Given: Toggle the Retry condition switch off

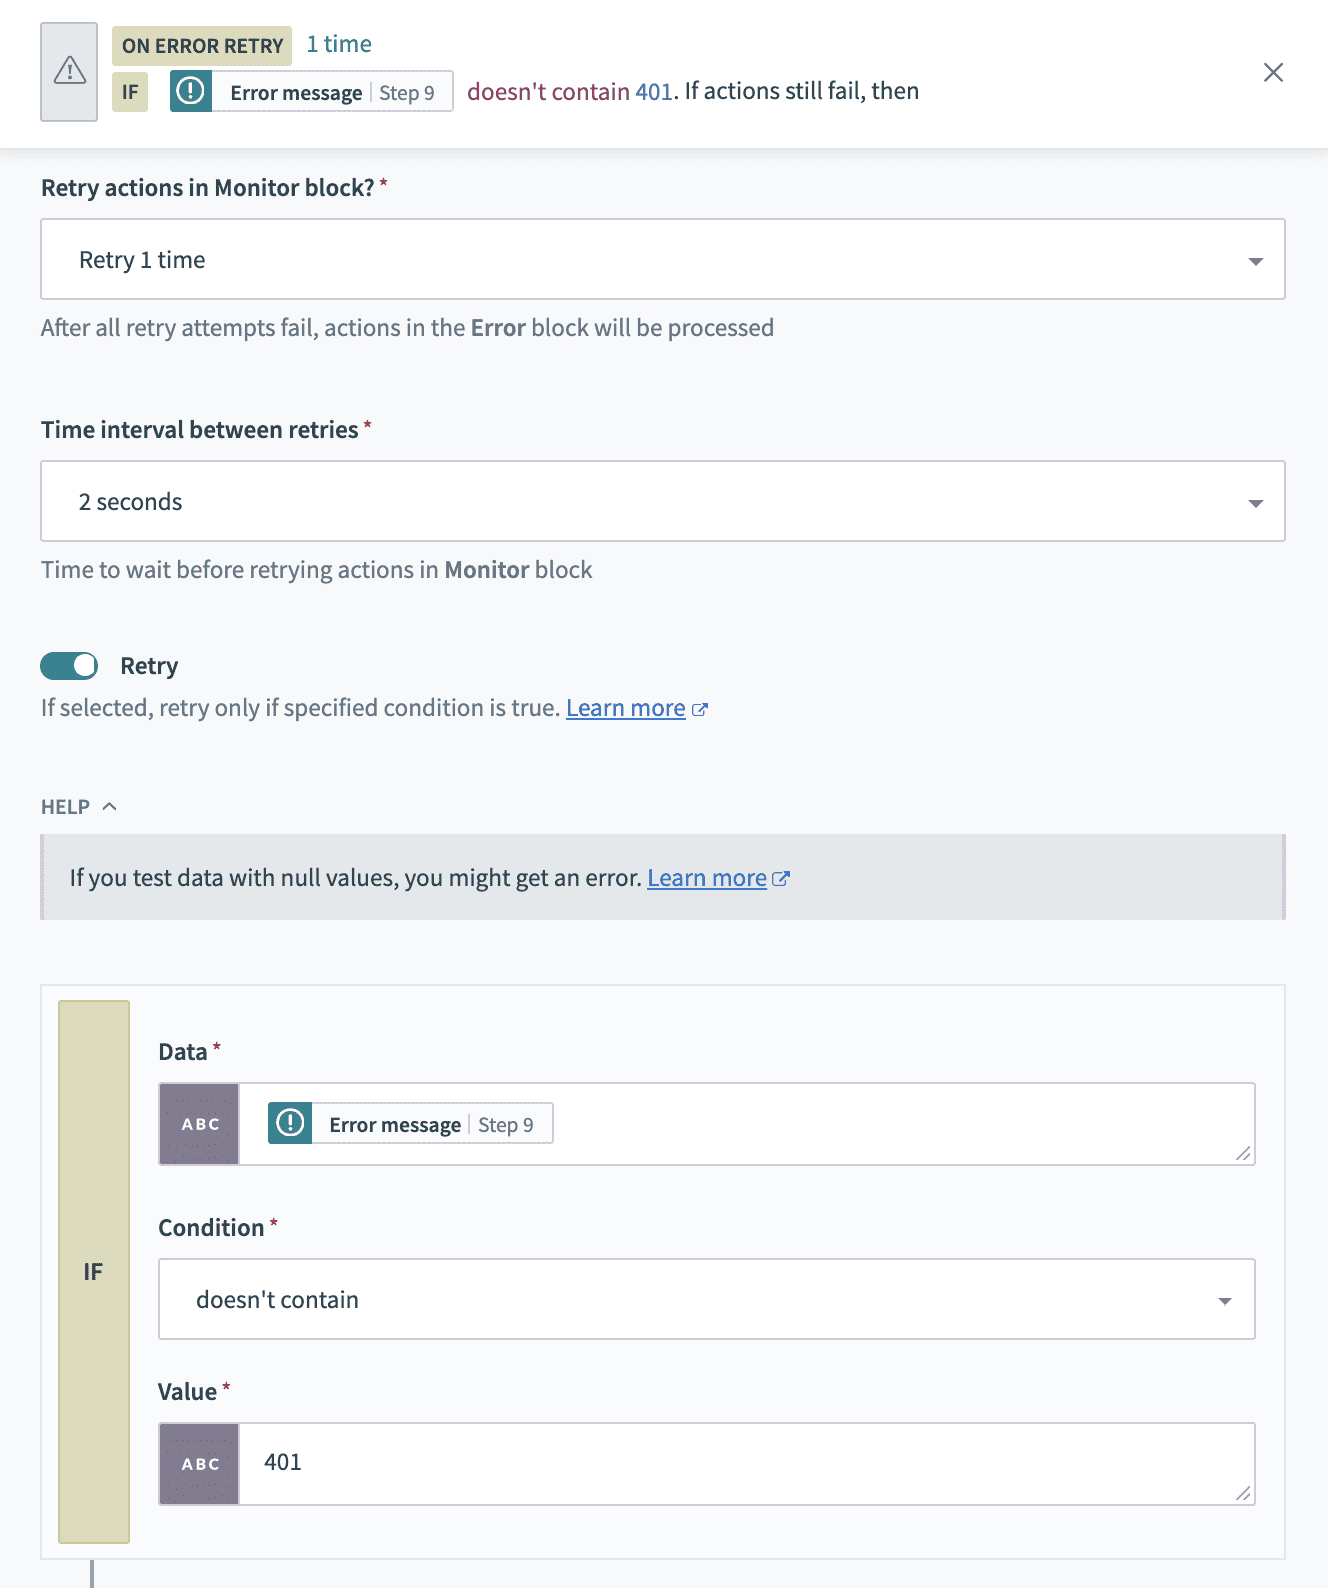Looking at the screenshot, I should tap(69, 666).
